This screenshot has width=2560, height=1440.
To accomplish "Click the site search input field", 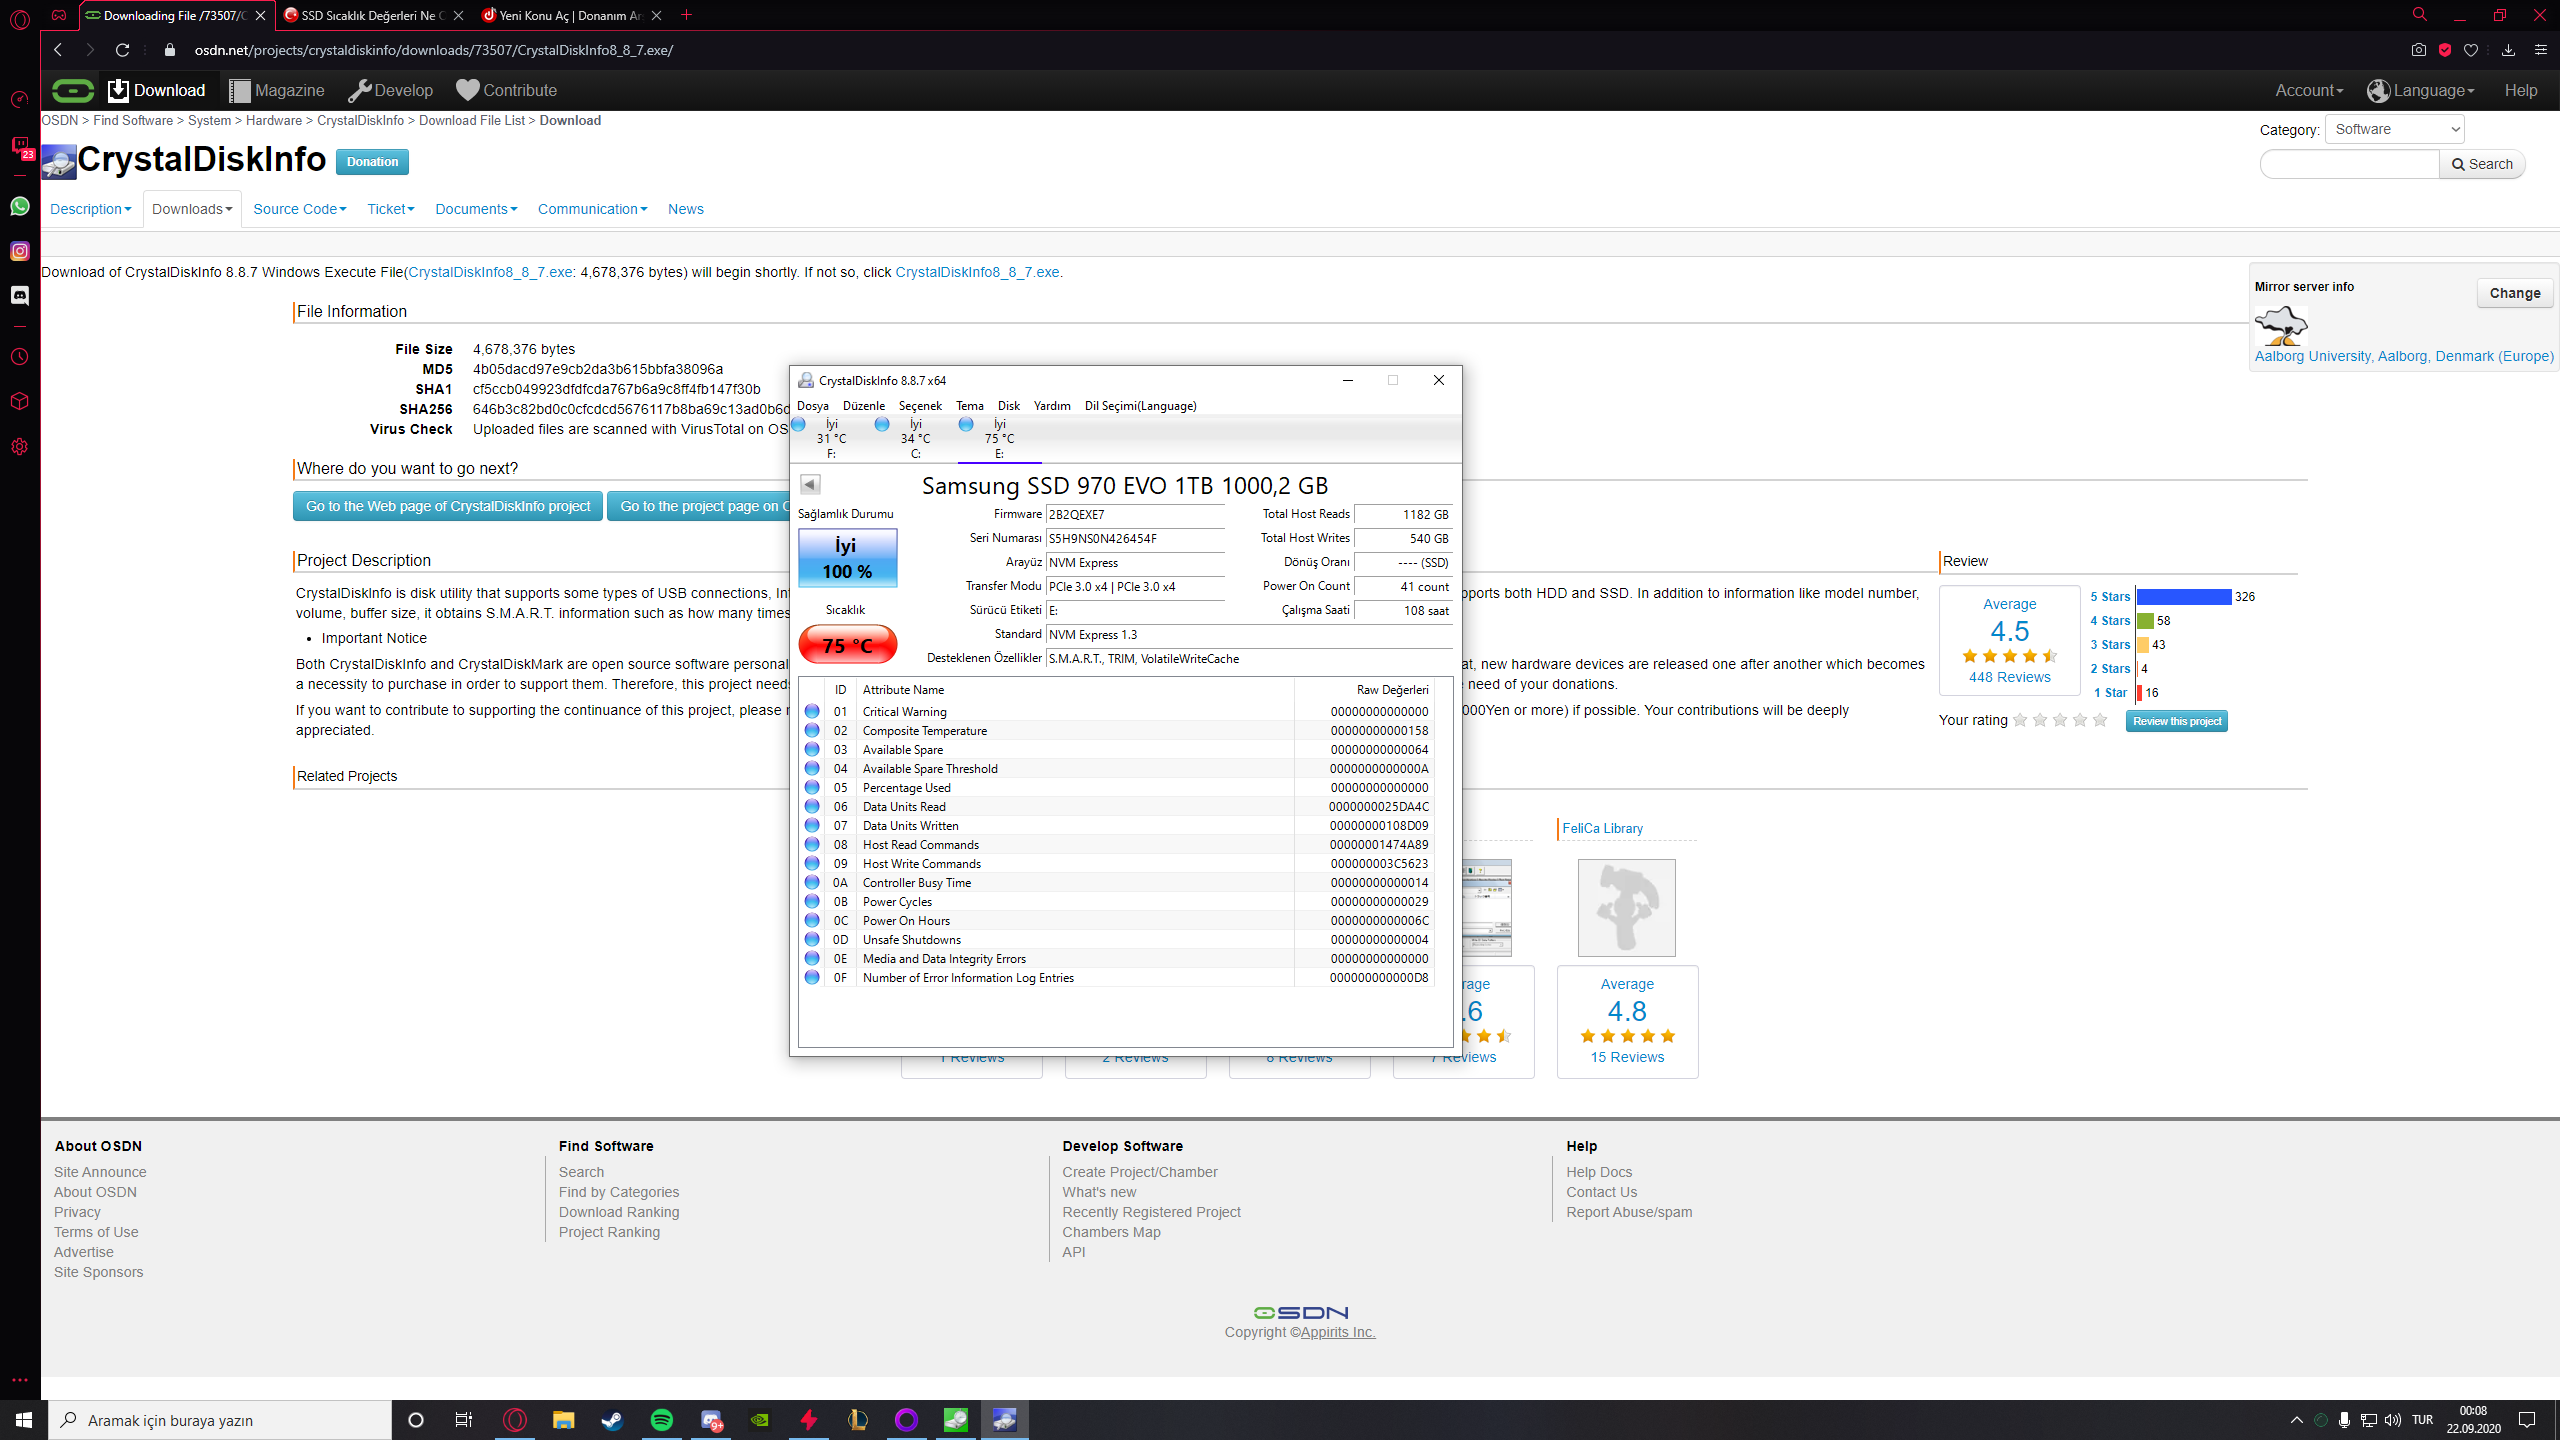I will [2349, 164].
